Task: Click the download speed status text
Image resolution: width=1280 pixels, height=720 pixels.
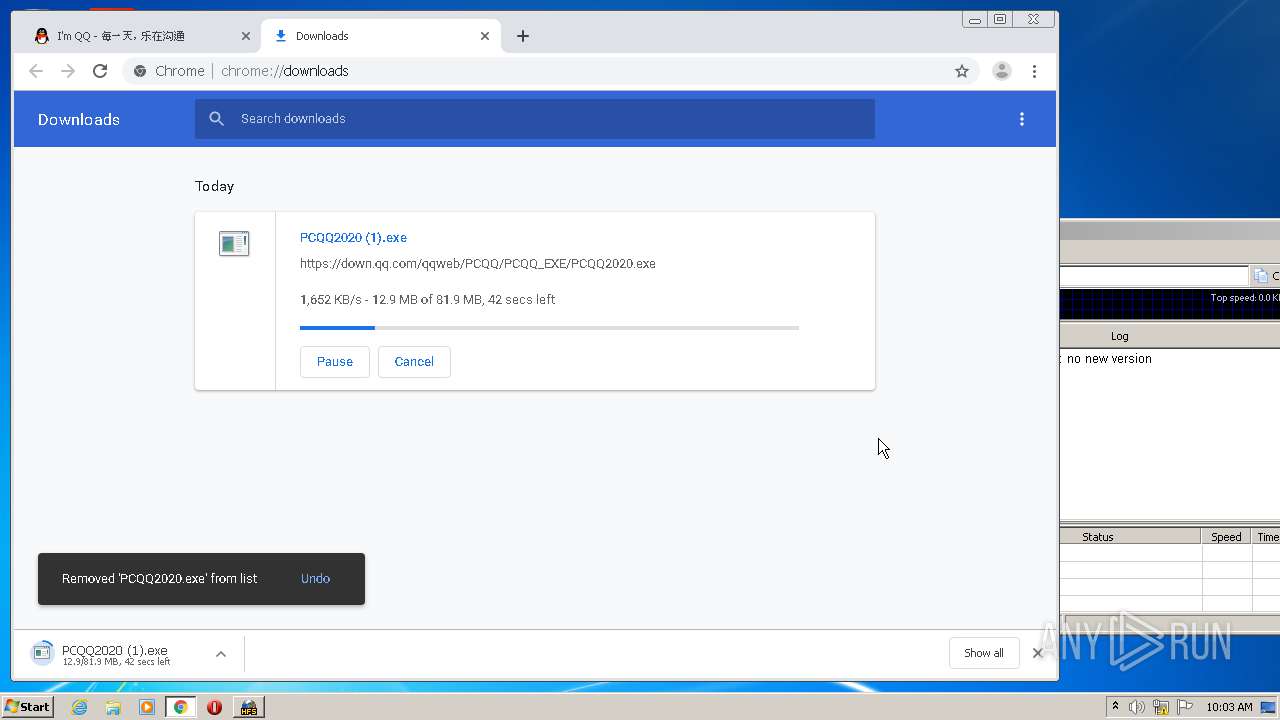Action: tap(428, 300)
